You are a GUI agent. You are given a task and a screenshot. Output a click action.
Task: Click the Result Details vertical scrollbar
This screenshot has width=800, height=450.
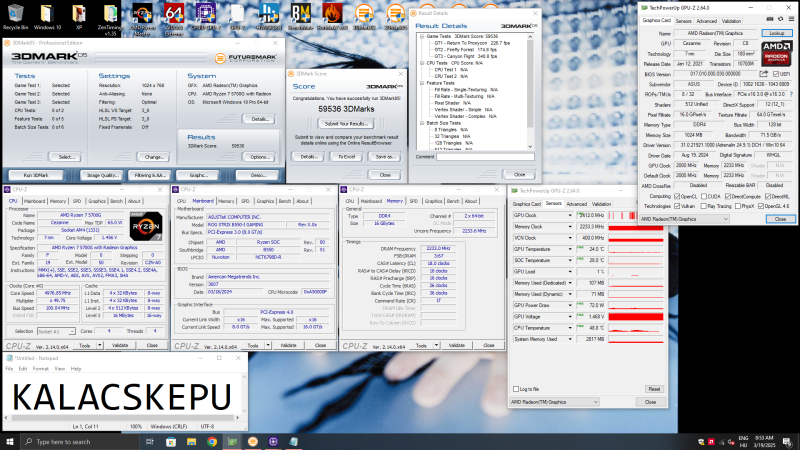(x=530, y=92)
